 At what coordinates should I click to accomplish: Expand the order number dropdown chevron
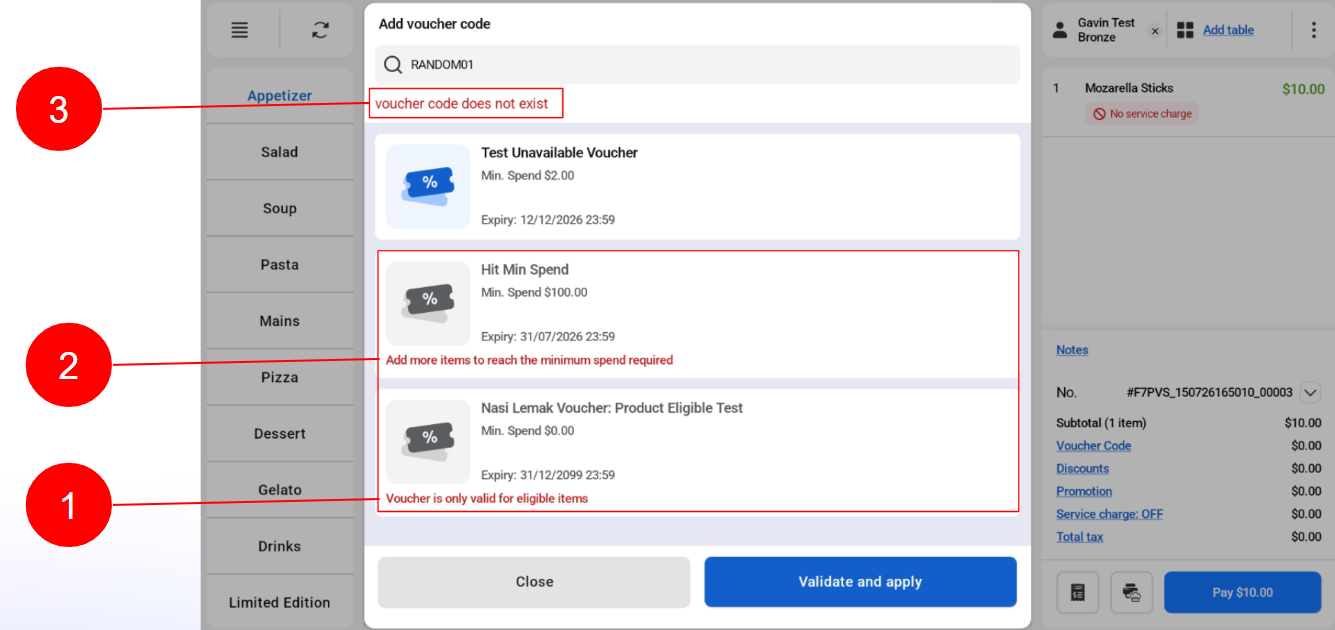coord(1311,393)
